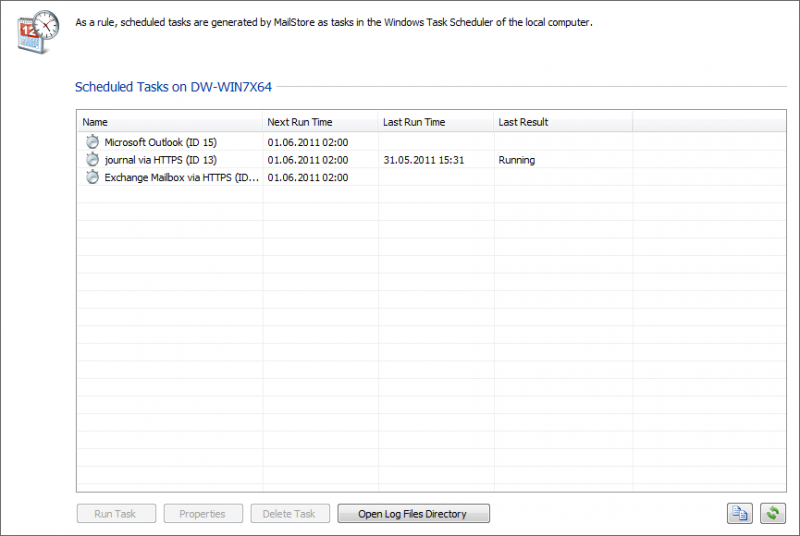Image resolution: width=800 pixels, height=536 pixels.
Task: Click the Microsoft Outlook task stopwatch icon
Action: coord(93,142)
